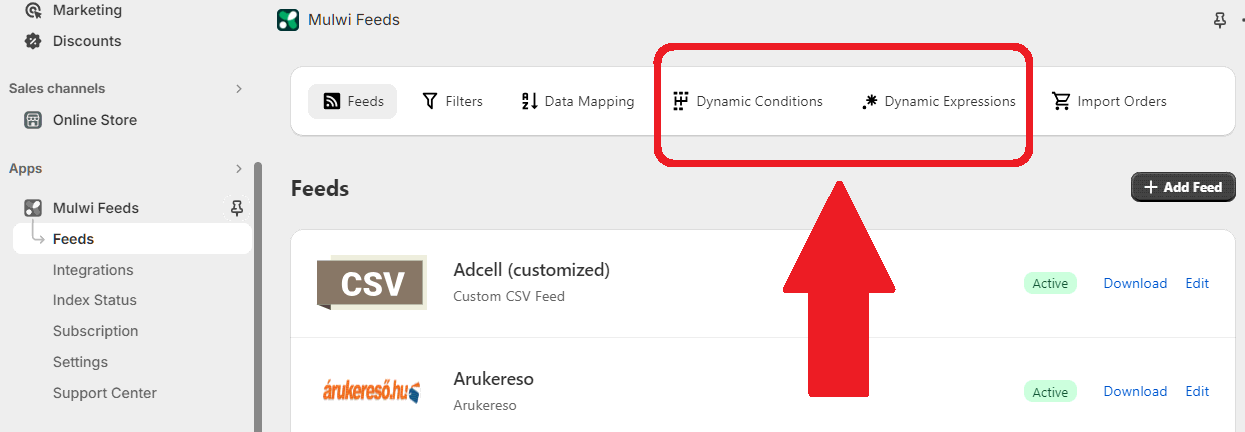Click the Mulwi Feeds app icon in sidebar

(33, 208)
